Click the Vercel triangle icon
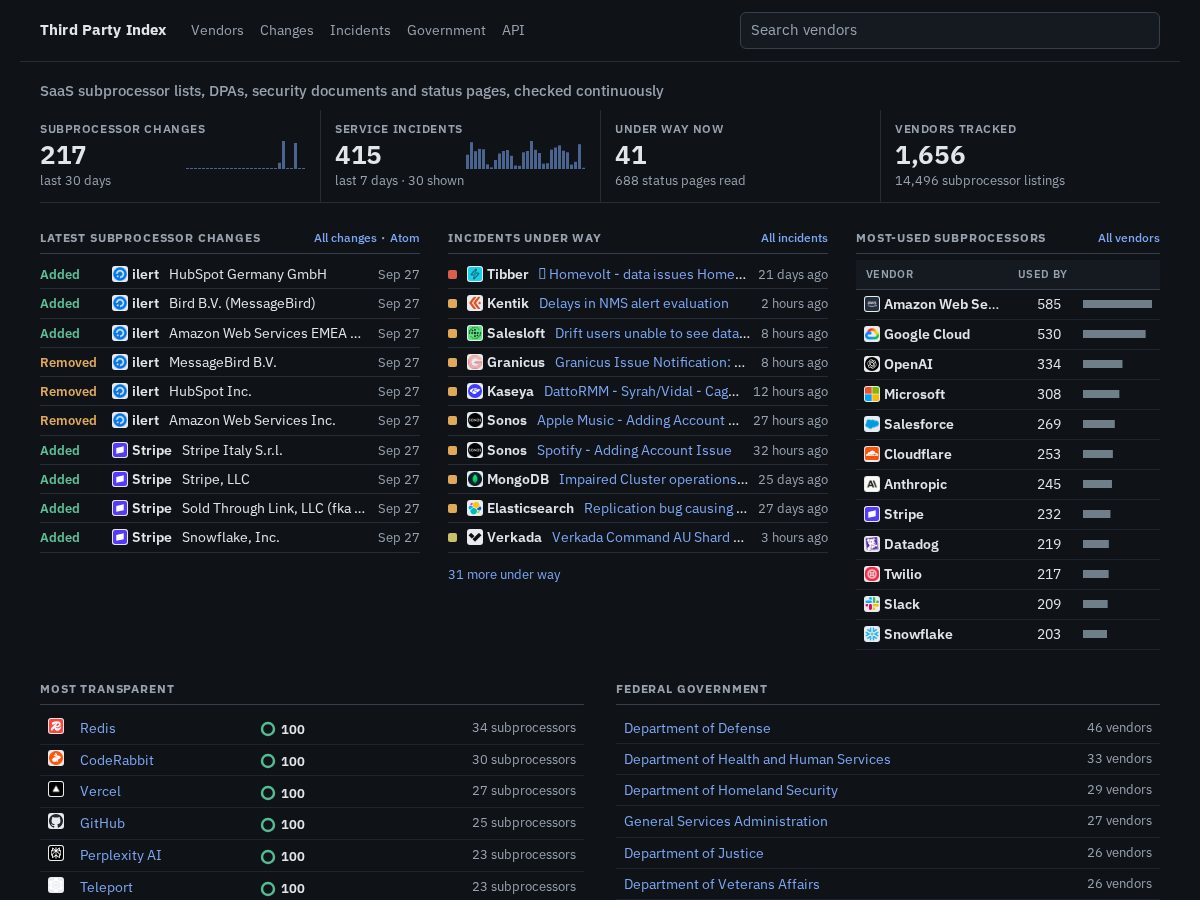 [56, 789]
